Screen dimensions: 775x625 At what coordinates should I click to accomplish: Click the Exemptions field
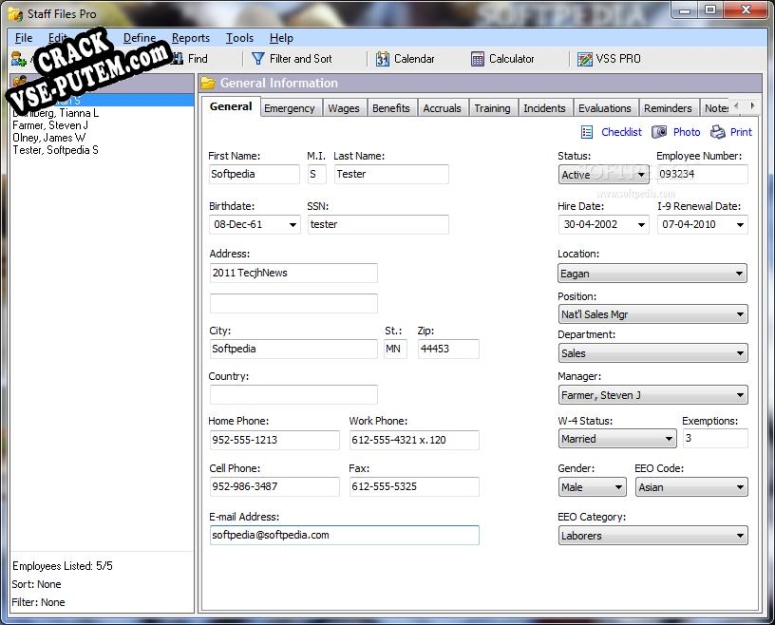[715, 438]
